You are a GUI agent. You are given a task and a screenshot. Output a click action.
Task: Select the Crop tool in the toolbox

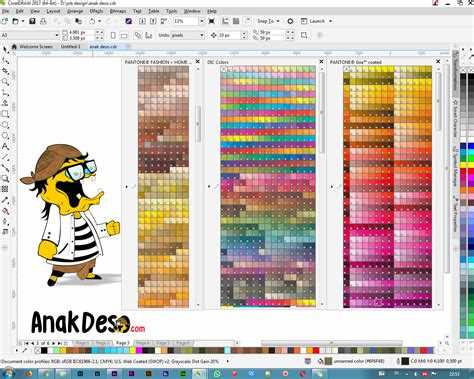point(5,71)
